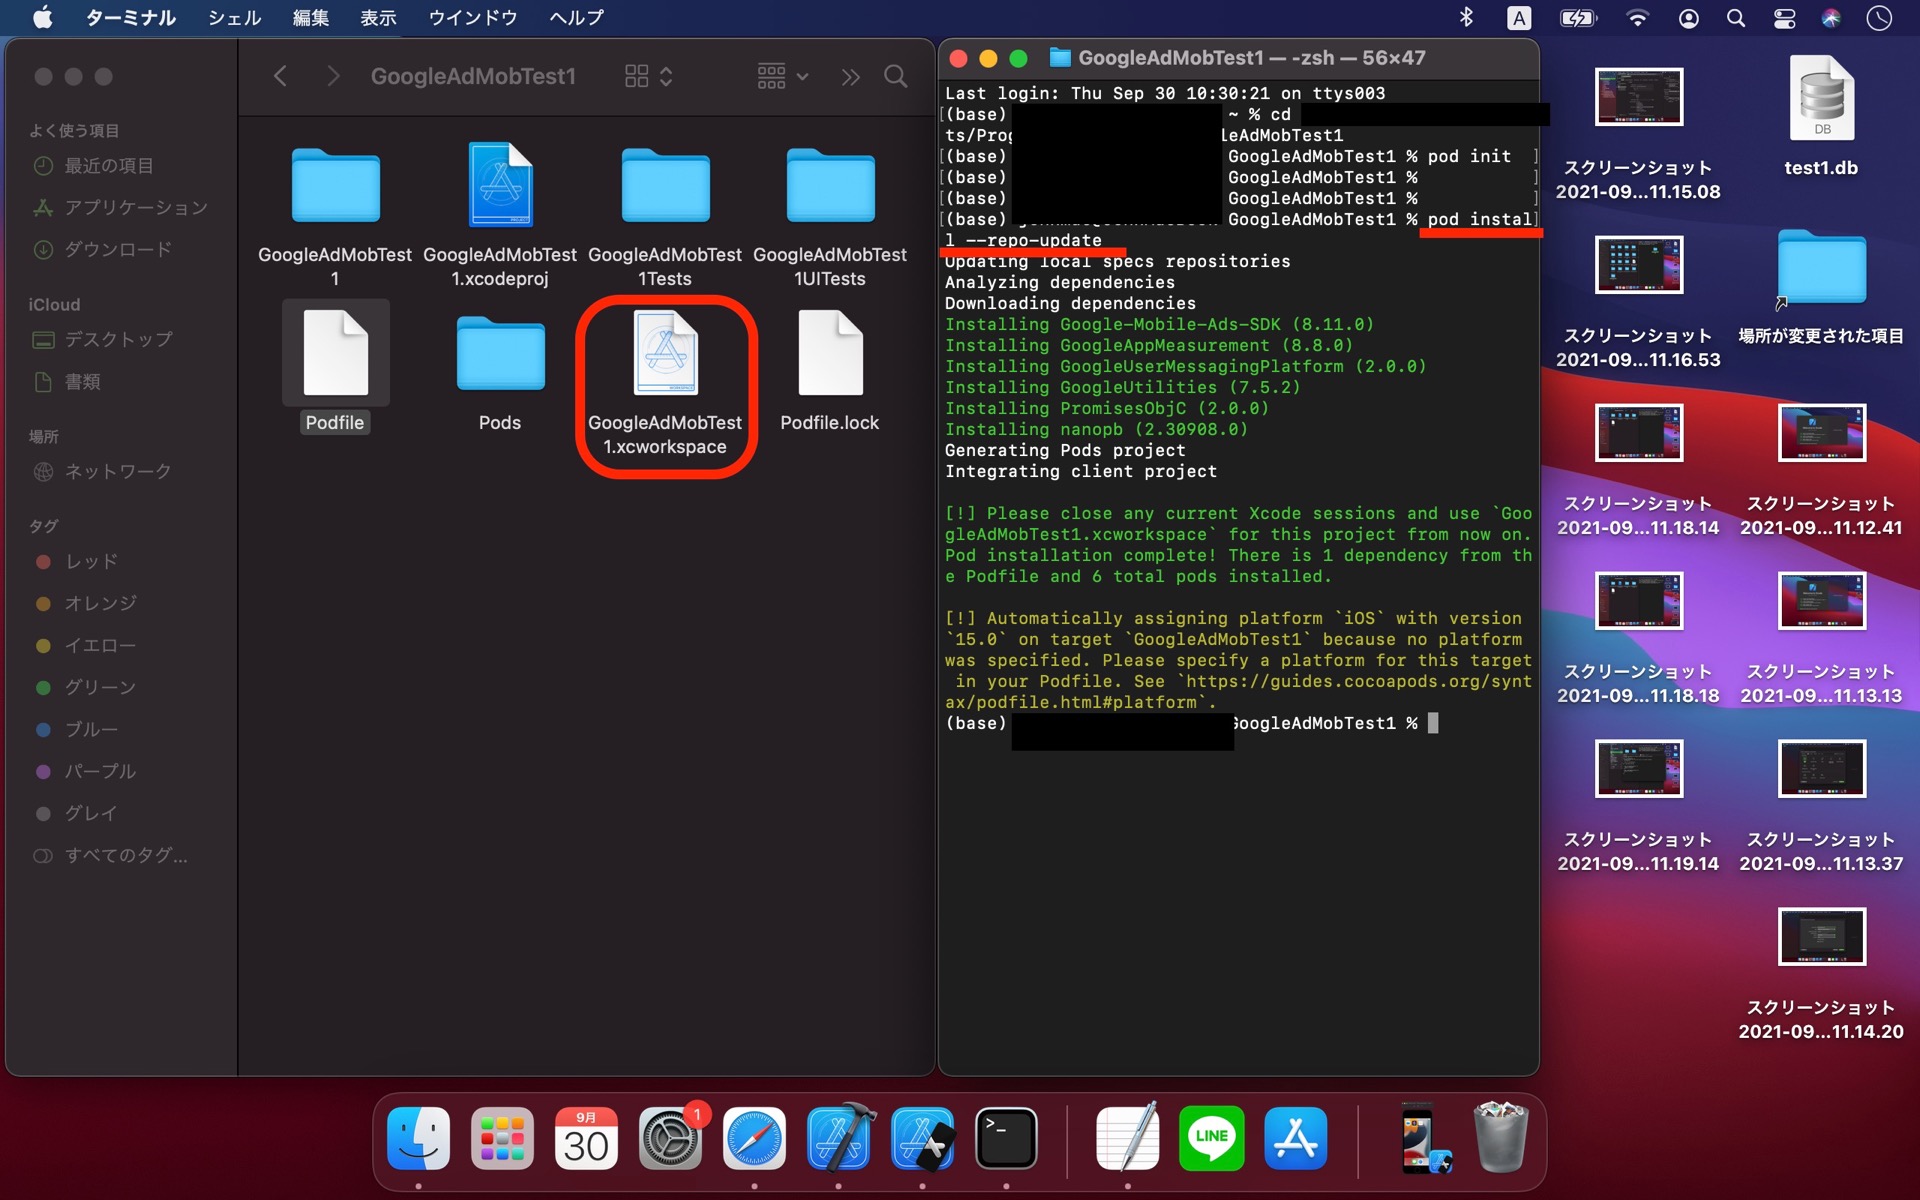Image resolution: width=1920 pixels, height=1200 pixels.
Task: Open Wi-Fi status in menu bar
Action: pyautogui.click(x=1637, y=18)
